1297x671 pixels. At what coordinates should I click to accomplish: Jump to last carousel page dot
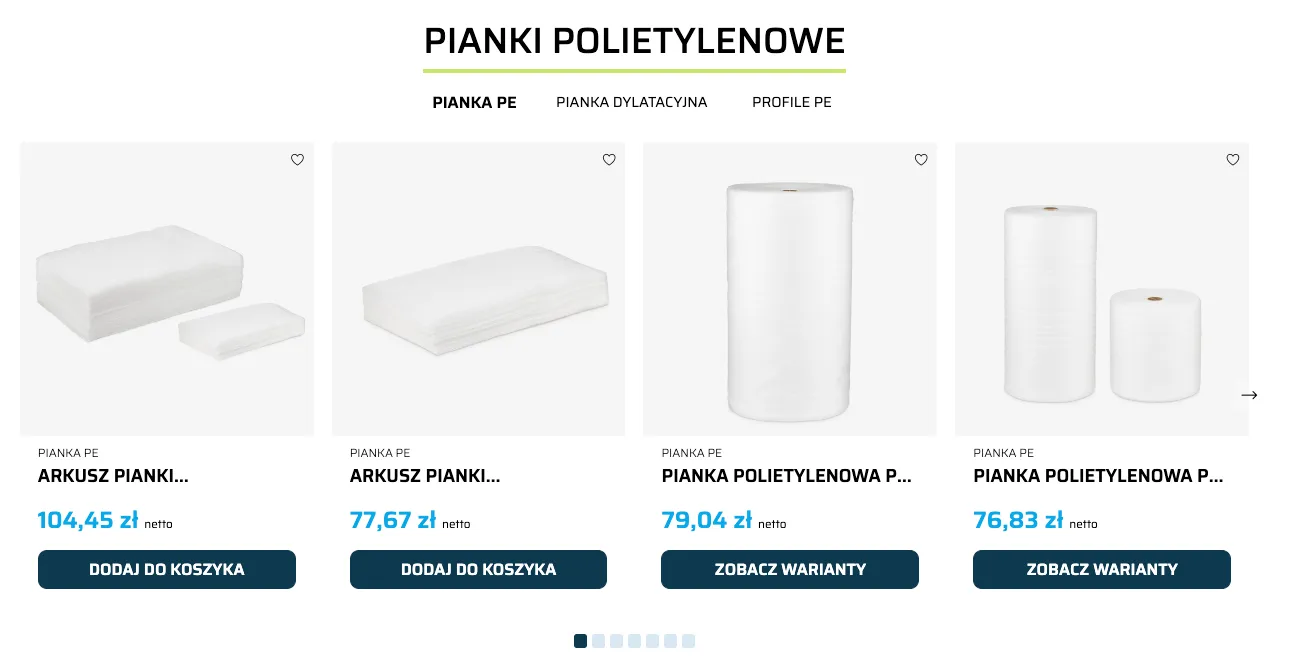[x=689, y=641]
